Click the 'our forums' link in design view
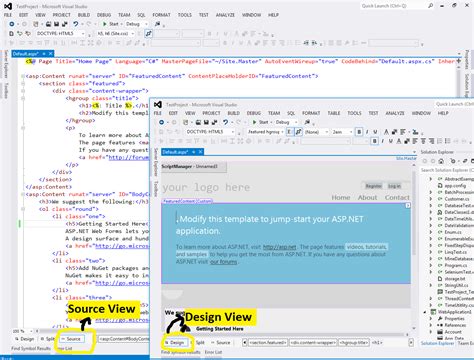This screenshot has height=360, width=474. coord(223,262)
